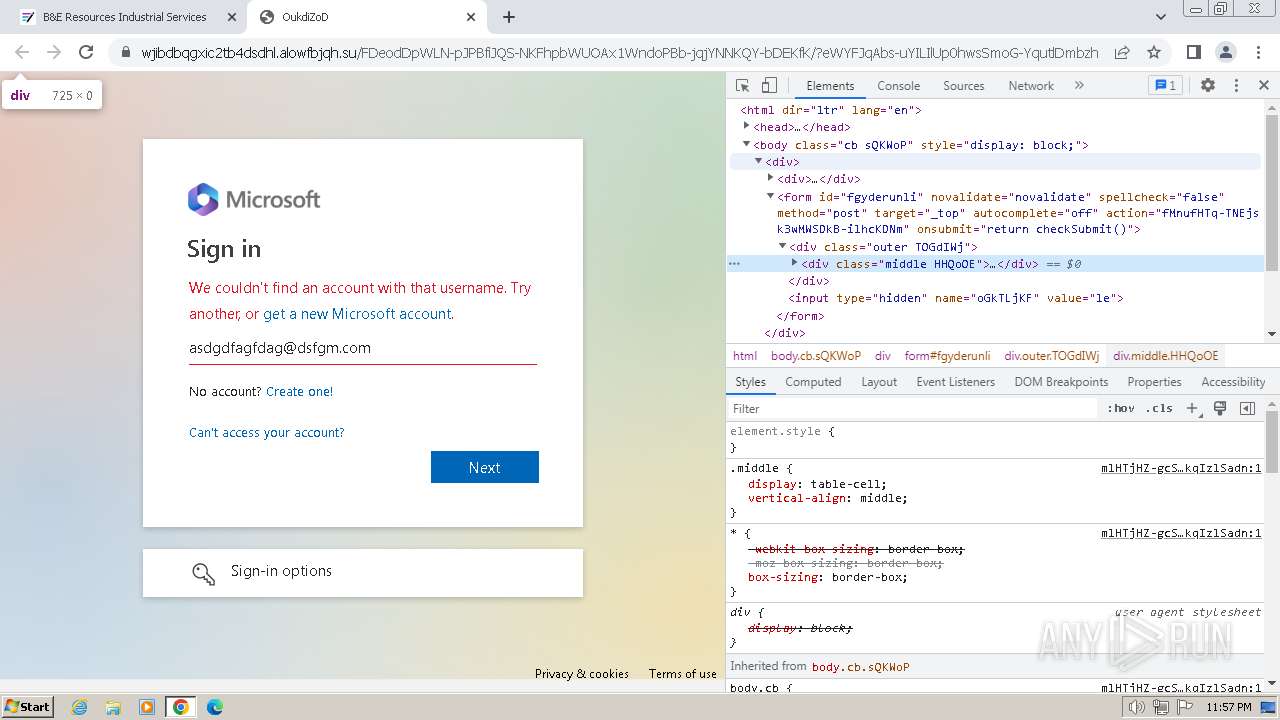
Task: Select form#fgyderunli breadcrumb item
Action: pyautogui.click(x=947, y=356)
